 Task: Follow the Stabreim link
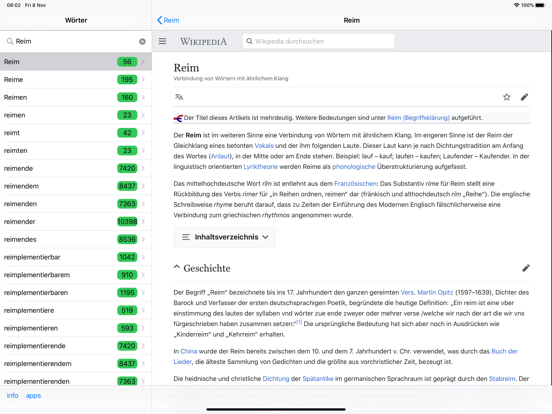tap(502, 378)
